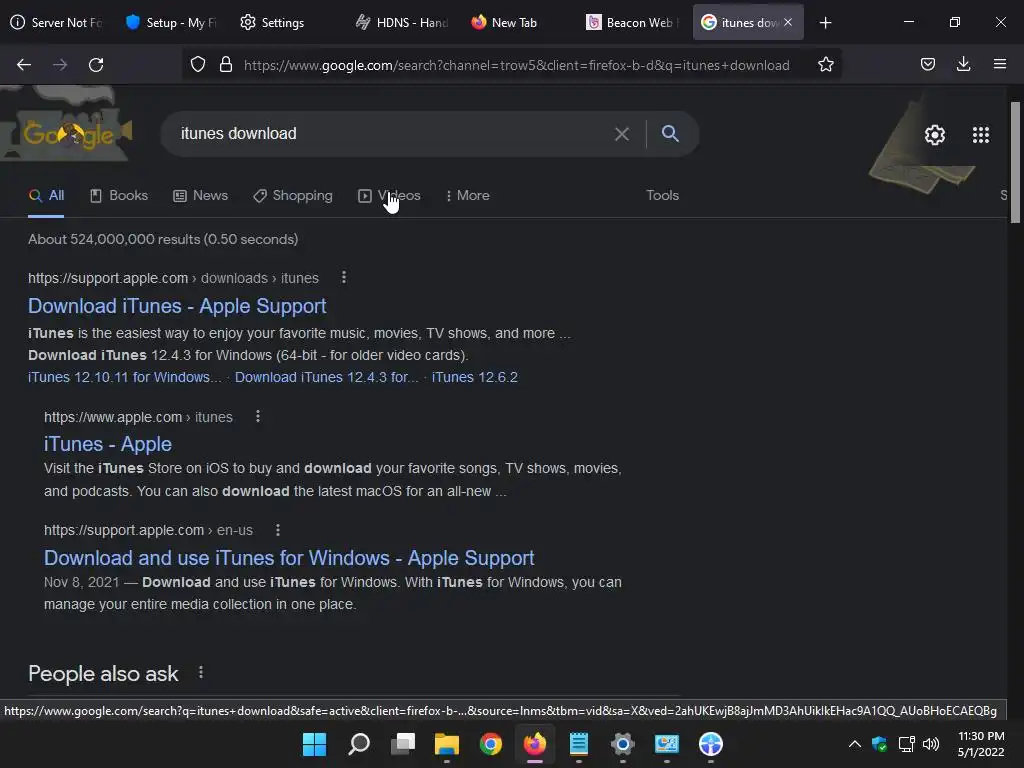Switch to the Beacon Web tab

click(x=633, y=23)
